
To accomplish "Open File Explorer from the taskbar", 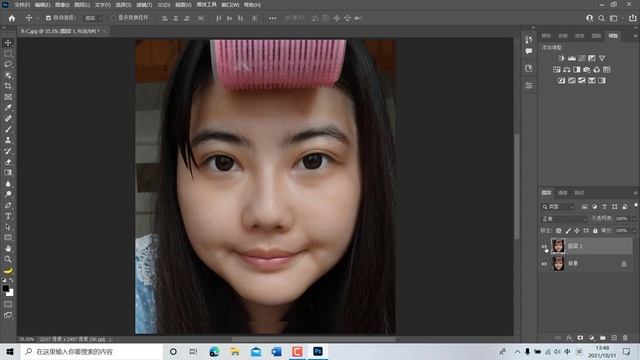I will tap(235, 351).
